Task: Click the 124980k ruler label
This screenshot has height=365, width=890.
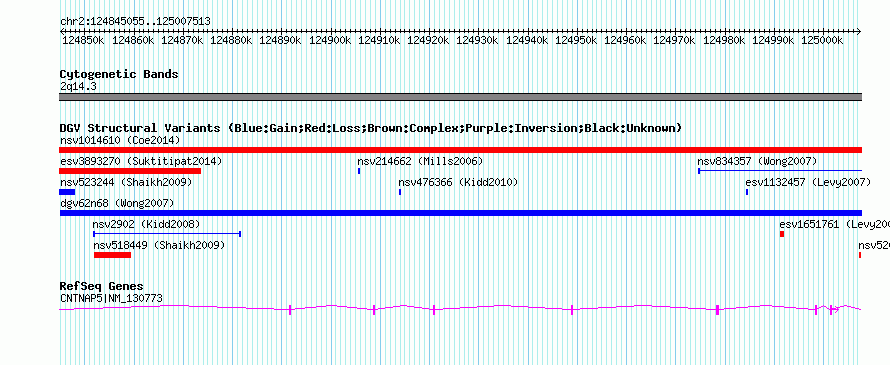Action: pos(723,40)
